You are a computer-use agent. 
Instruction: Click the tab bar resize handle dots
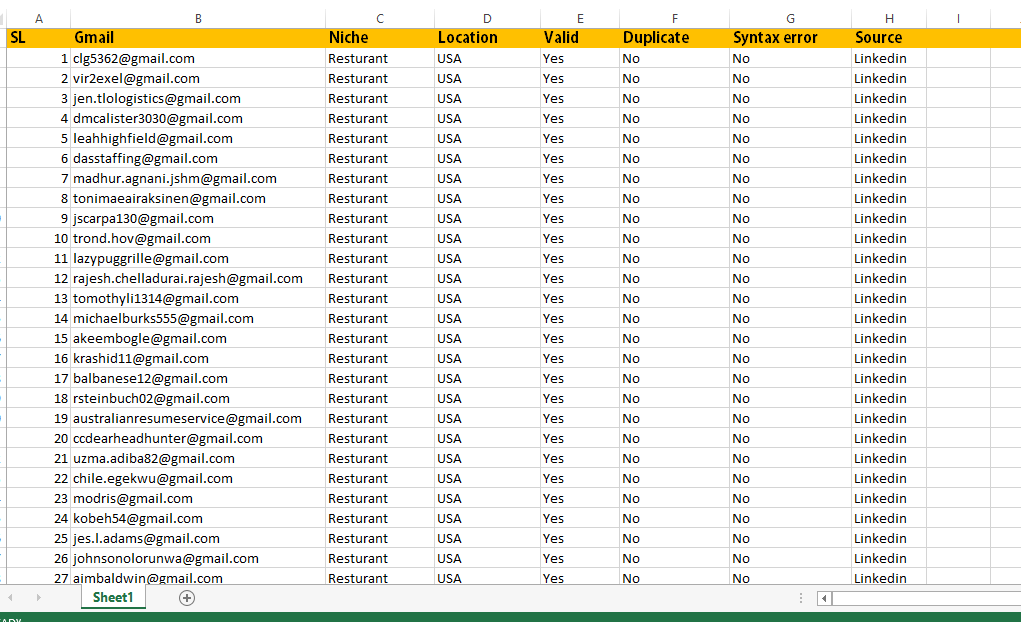click(800, 598)
